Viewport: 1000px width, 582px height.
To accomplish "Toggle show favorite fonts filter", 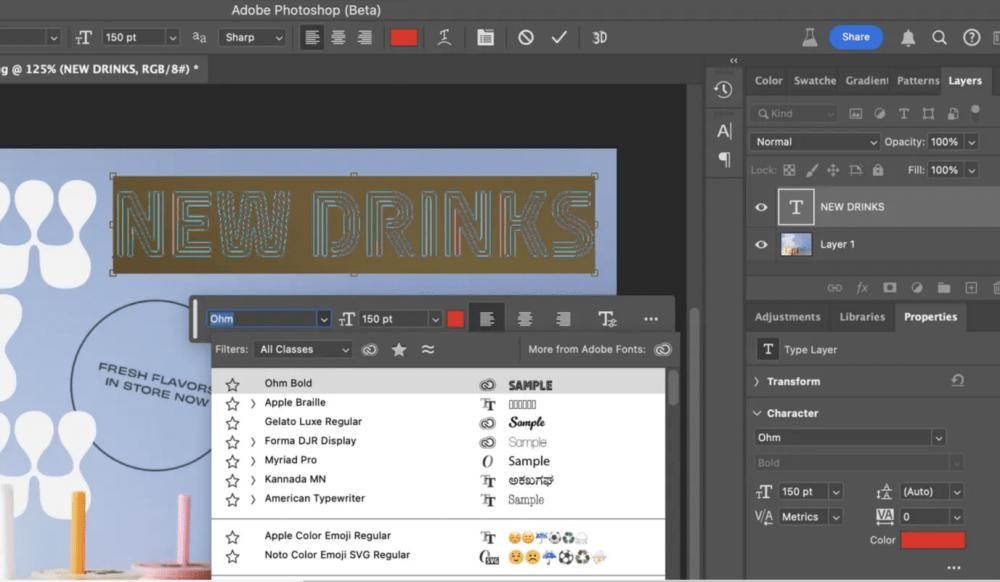I will [x=399, y=349].
